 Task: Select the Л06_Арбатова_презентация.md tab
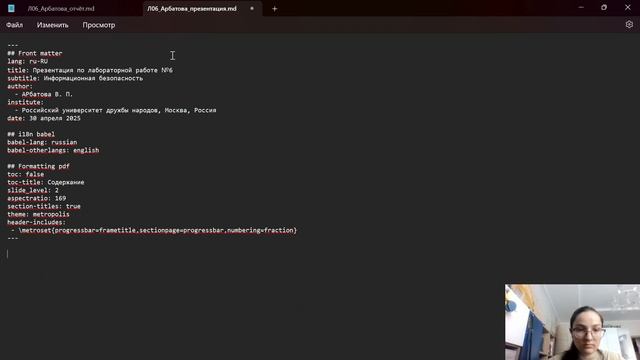[x=192, y=9]
